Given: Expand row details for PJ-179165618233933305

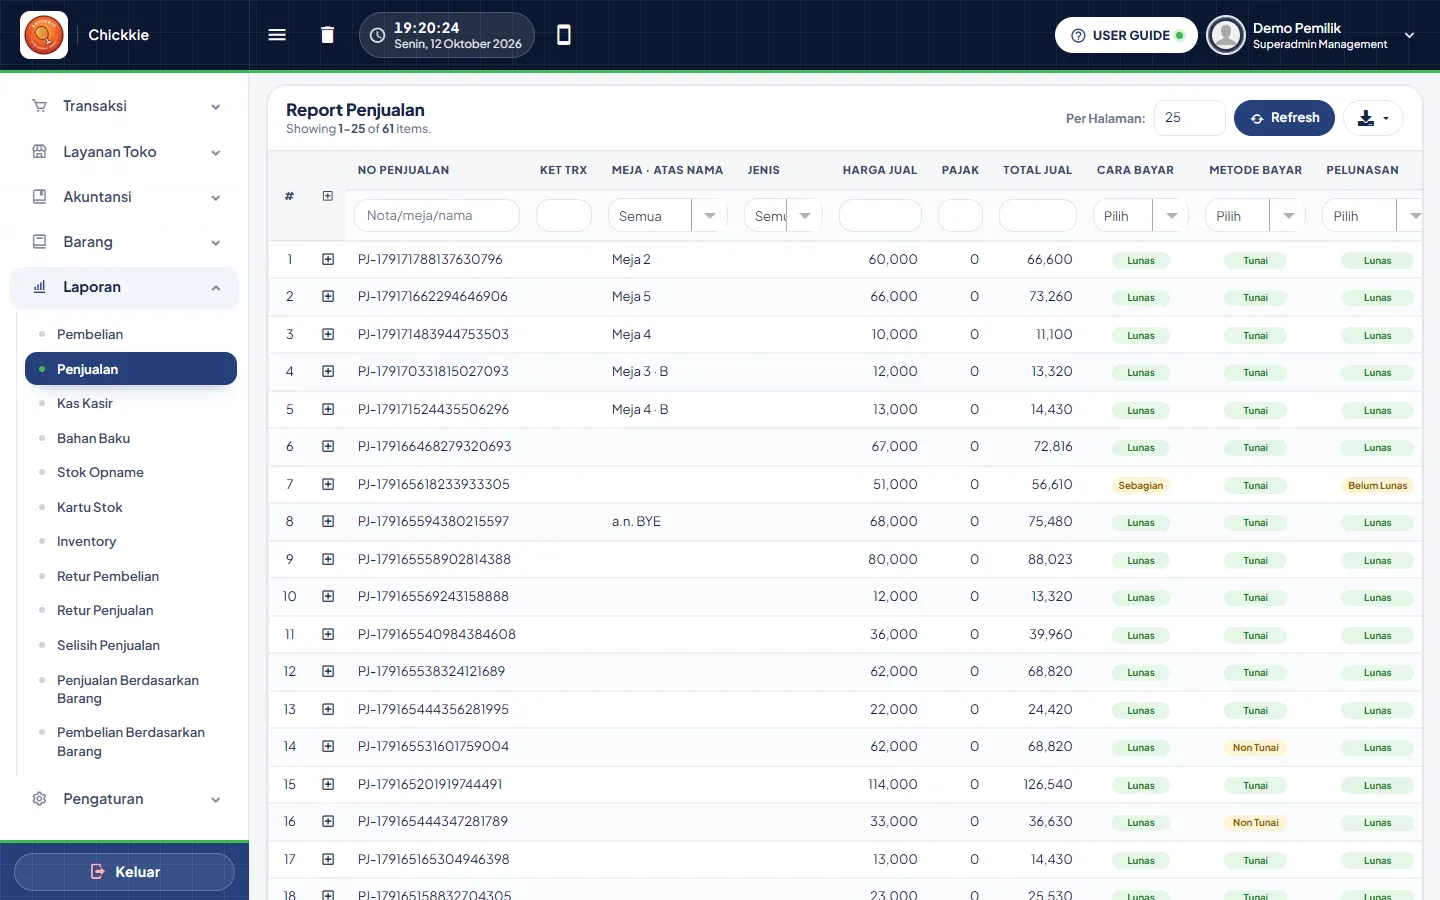Looking at the screenshot, I should pyautogui.click(x=328, y=484).
